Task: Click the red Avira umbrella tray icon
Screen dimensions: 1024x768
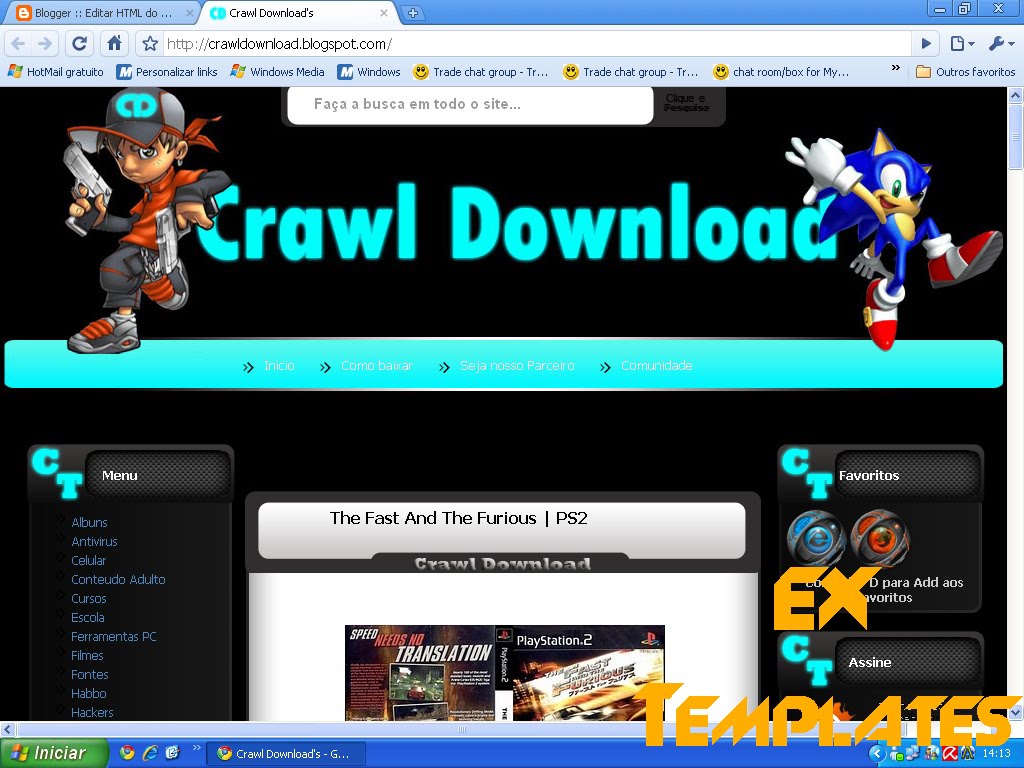Action: click(x=950, y=754)
